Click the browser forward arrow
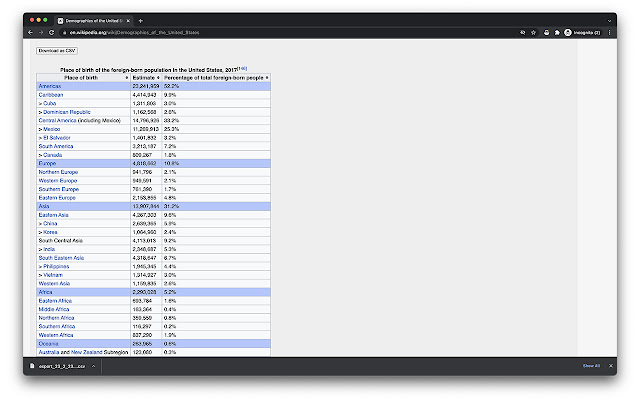Image resolution: width=640 pixels, height=400 pixels. pyautogui.click(x=40, y=33)
